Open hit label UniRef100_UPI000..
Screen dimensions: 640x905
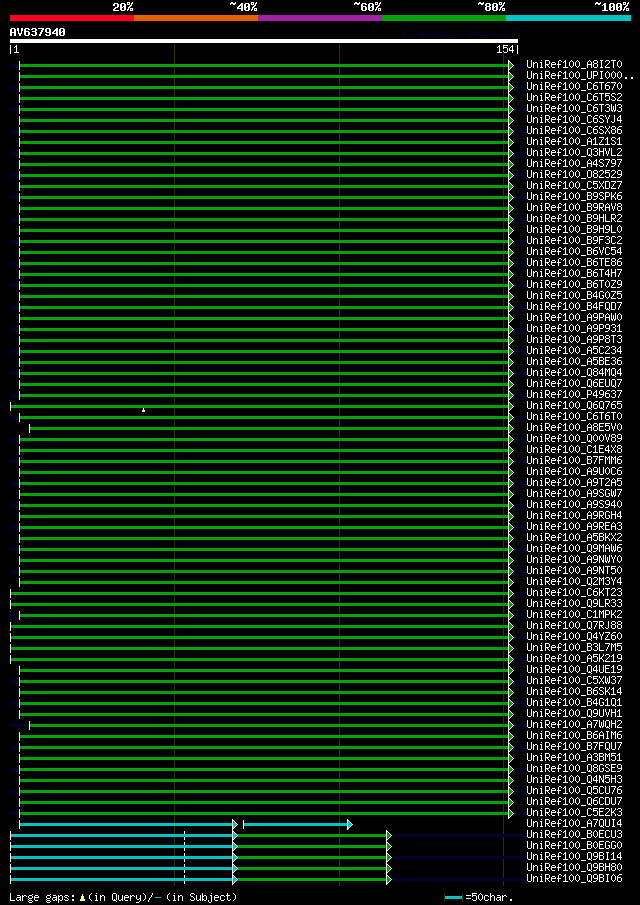click(x=580, y=76)
